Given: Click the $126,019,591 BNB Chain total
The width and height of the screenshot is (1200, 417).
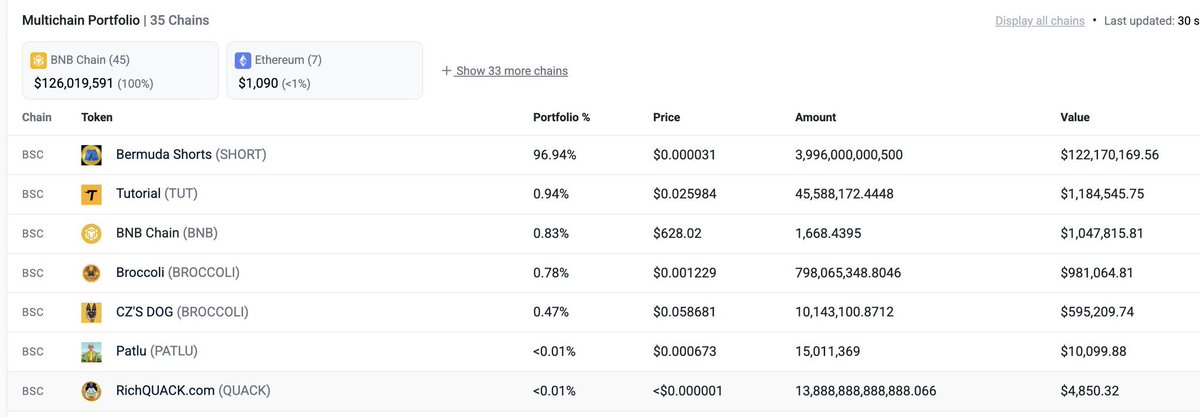Looking at the screenshot, I should coord(74,84).
